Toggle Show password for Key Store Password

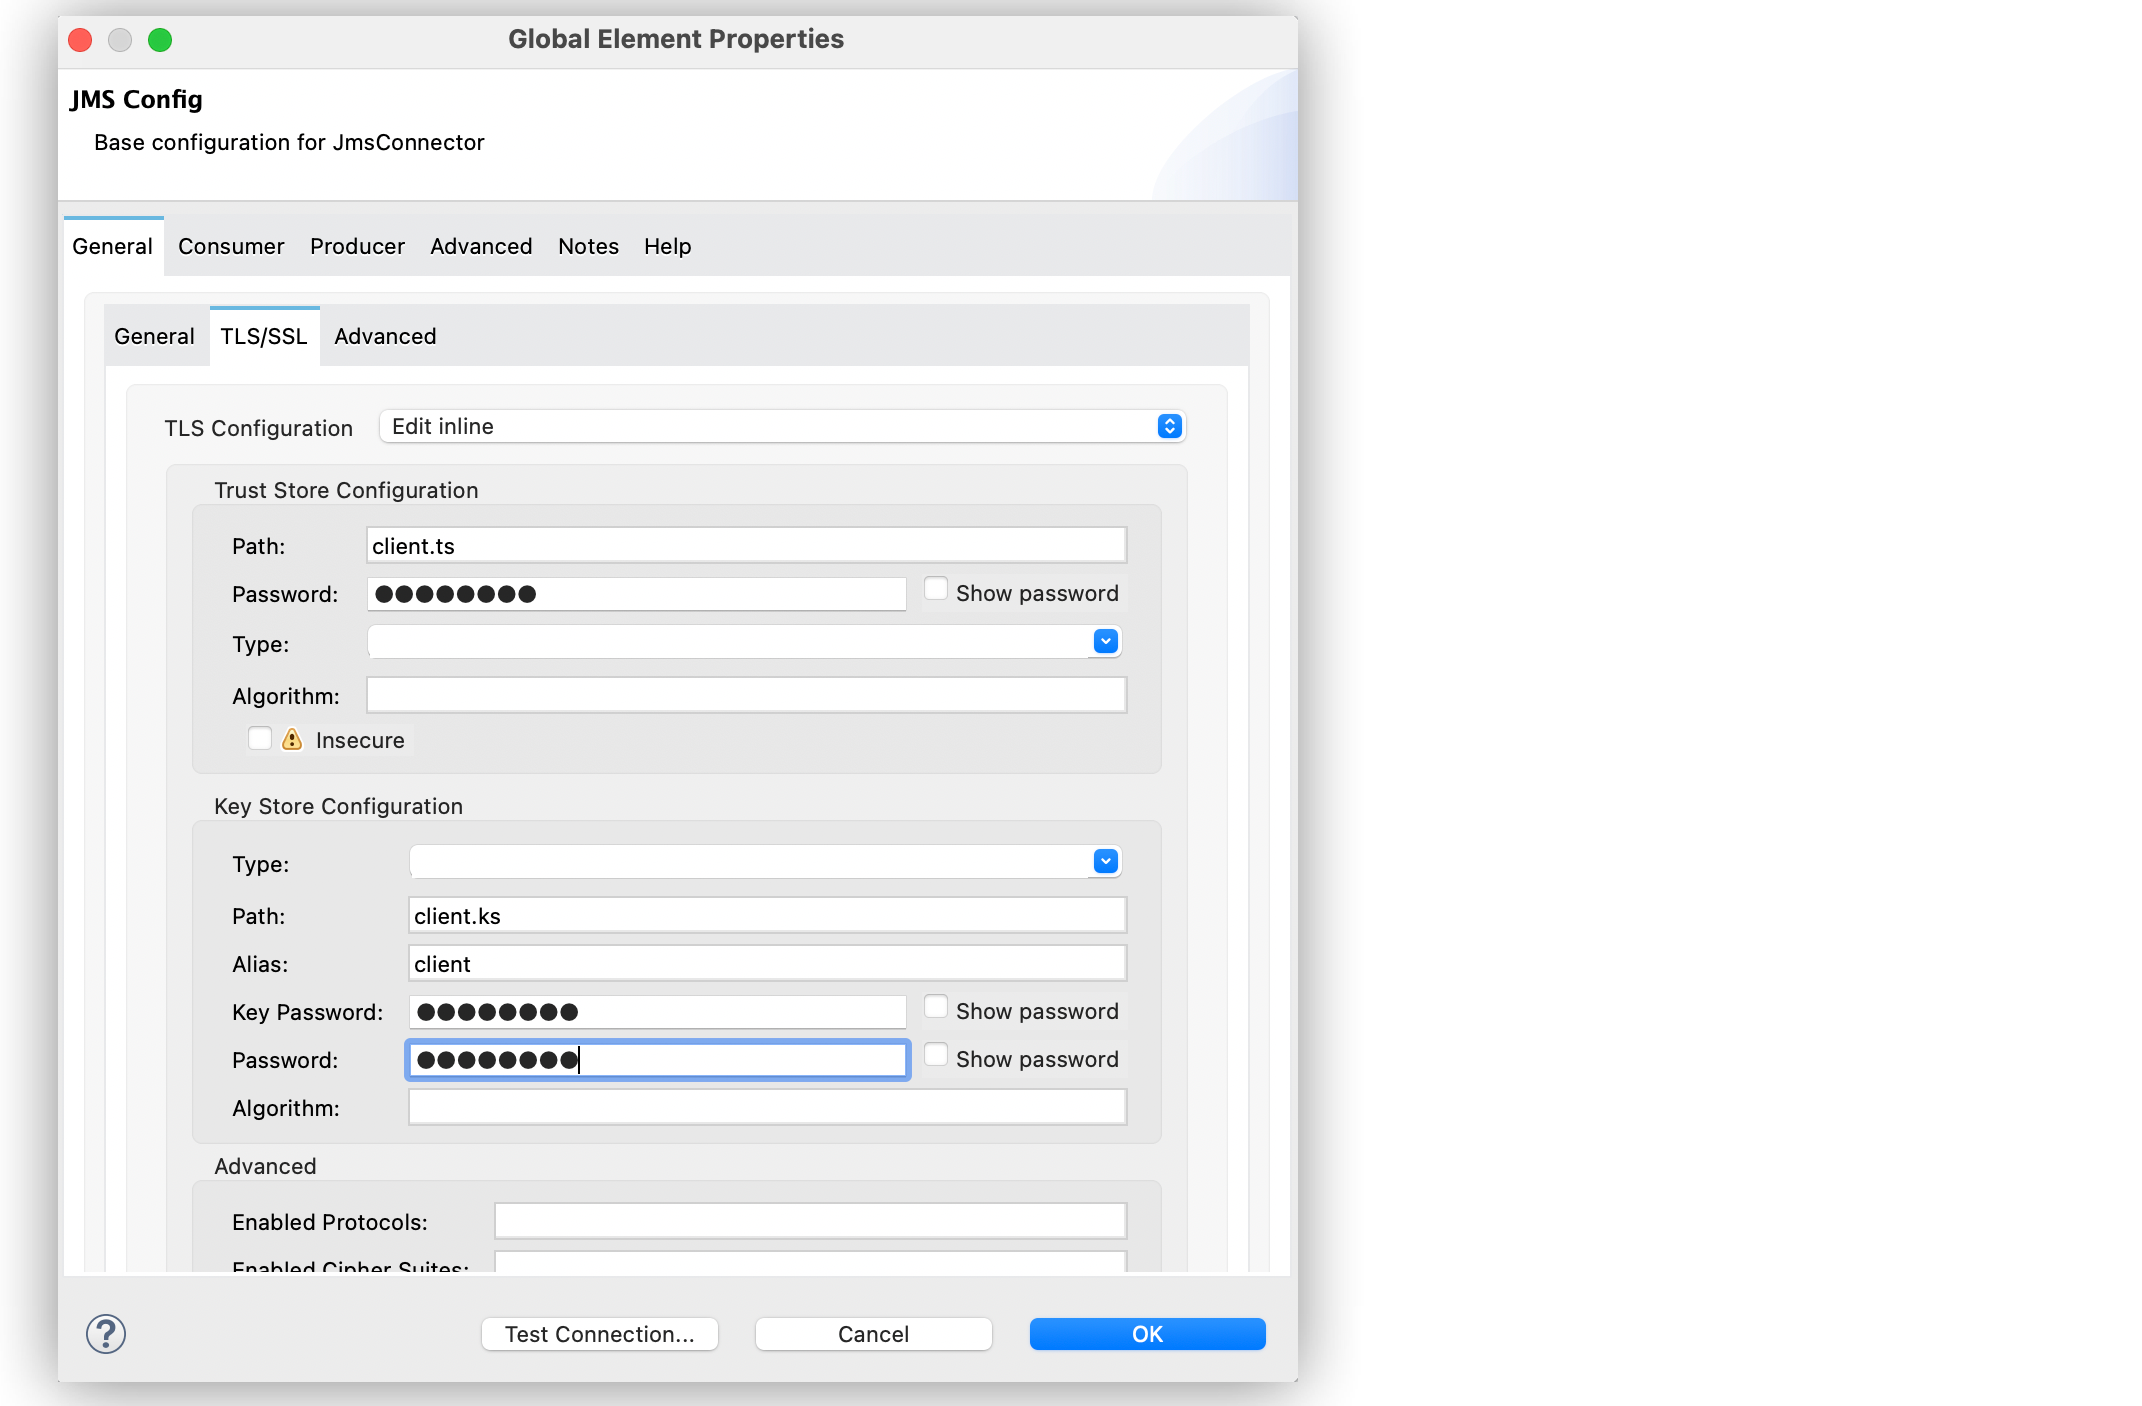coord(935,1059)
